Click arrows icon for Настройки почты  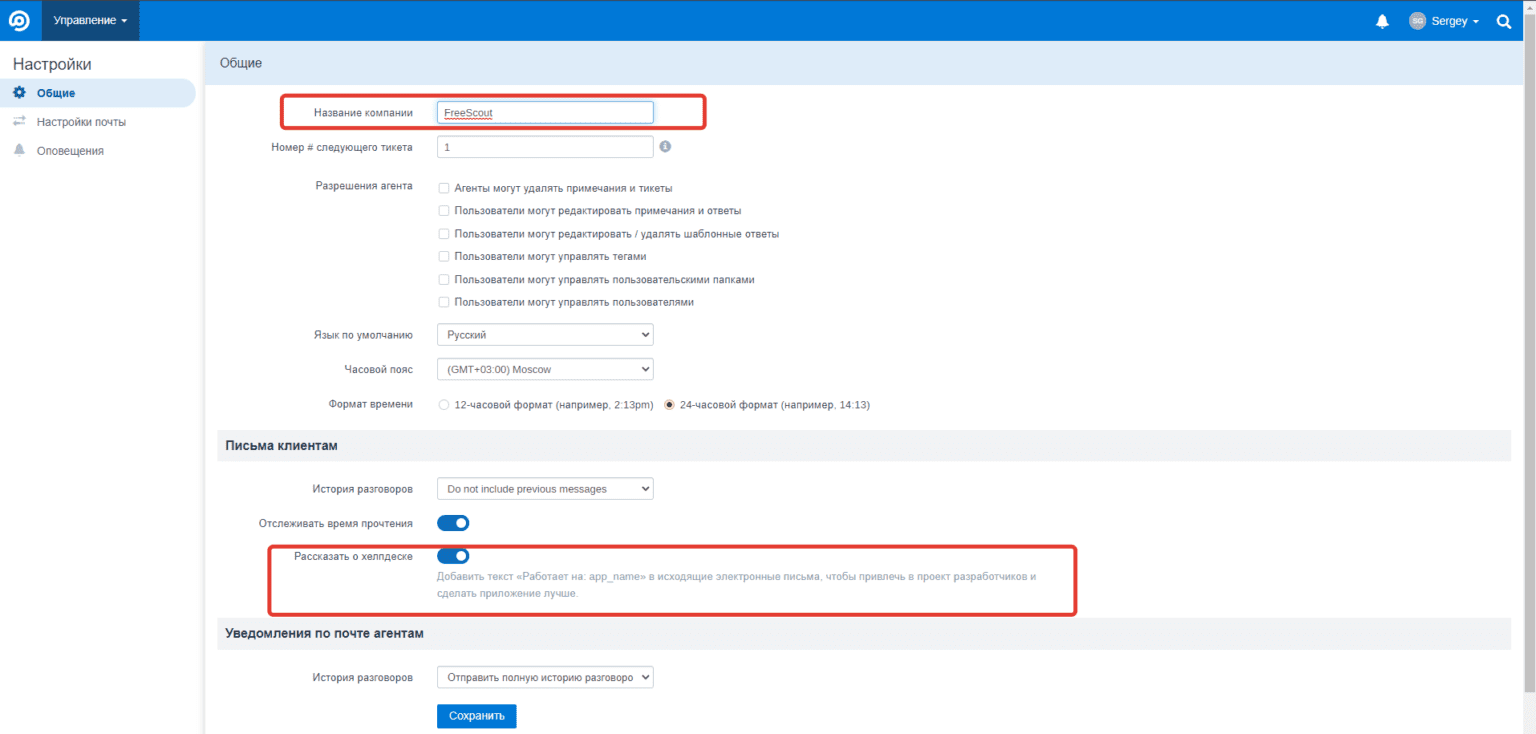tap(19, 122)
